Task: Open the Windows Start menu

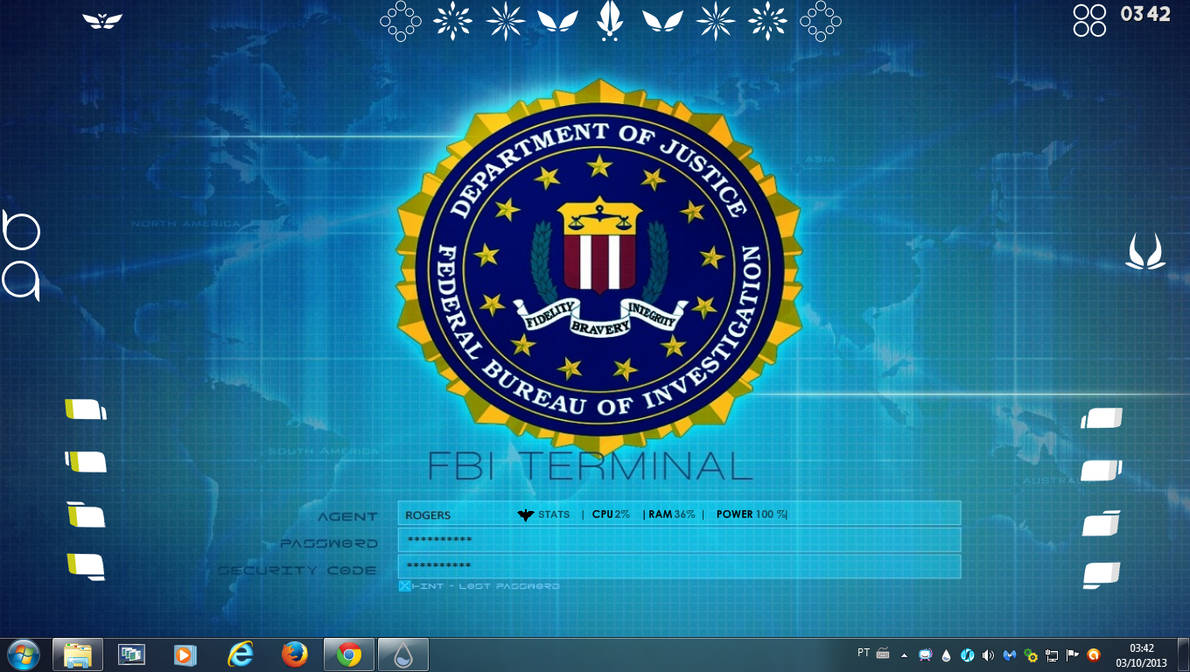Action: (22, 655)
